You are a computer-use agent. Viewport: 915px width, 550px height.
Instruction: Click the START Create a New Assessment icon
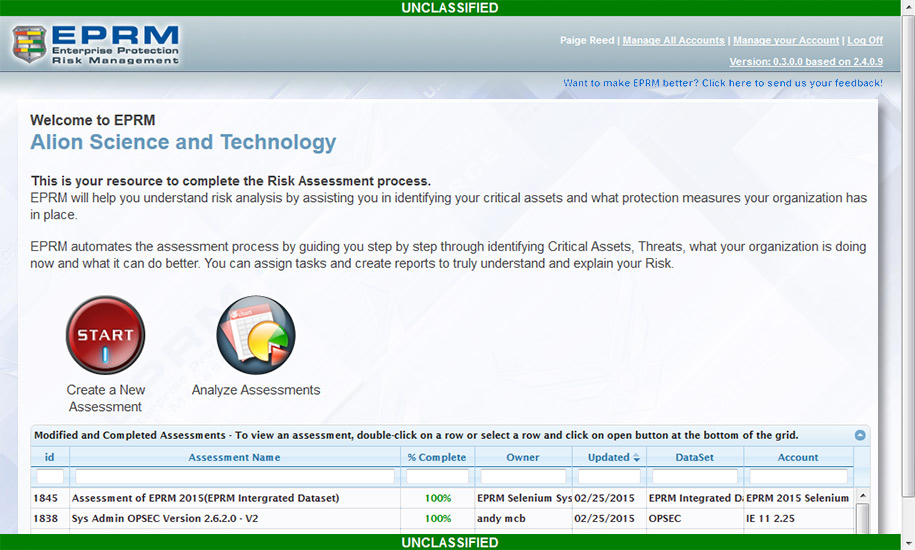[105, 335]
